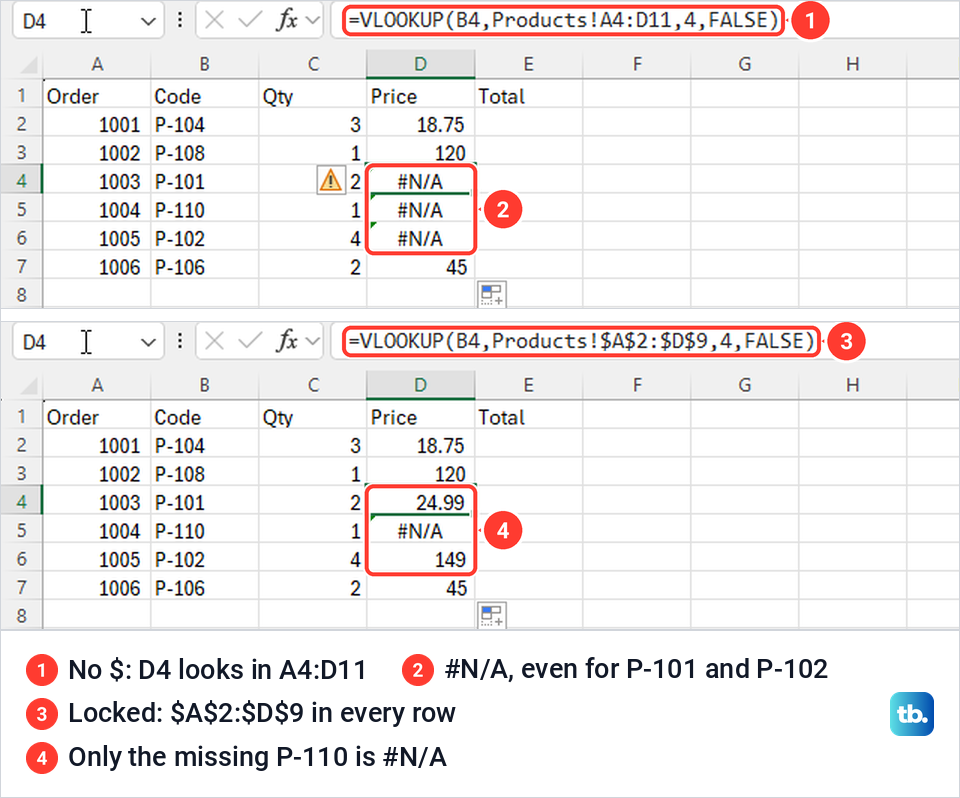The height and width of the screenshot is (798, 960).
Task: Click formula containing Products!$A$2:$D$9
Action: point(581,341)
